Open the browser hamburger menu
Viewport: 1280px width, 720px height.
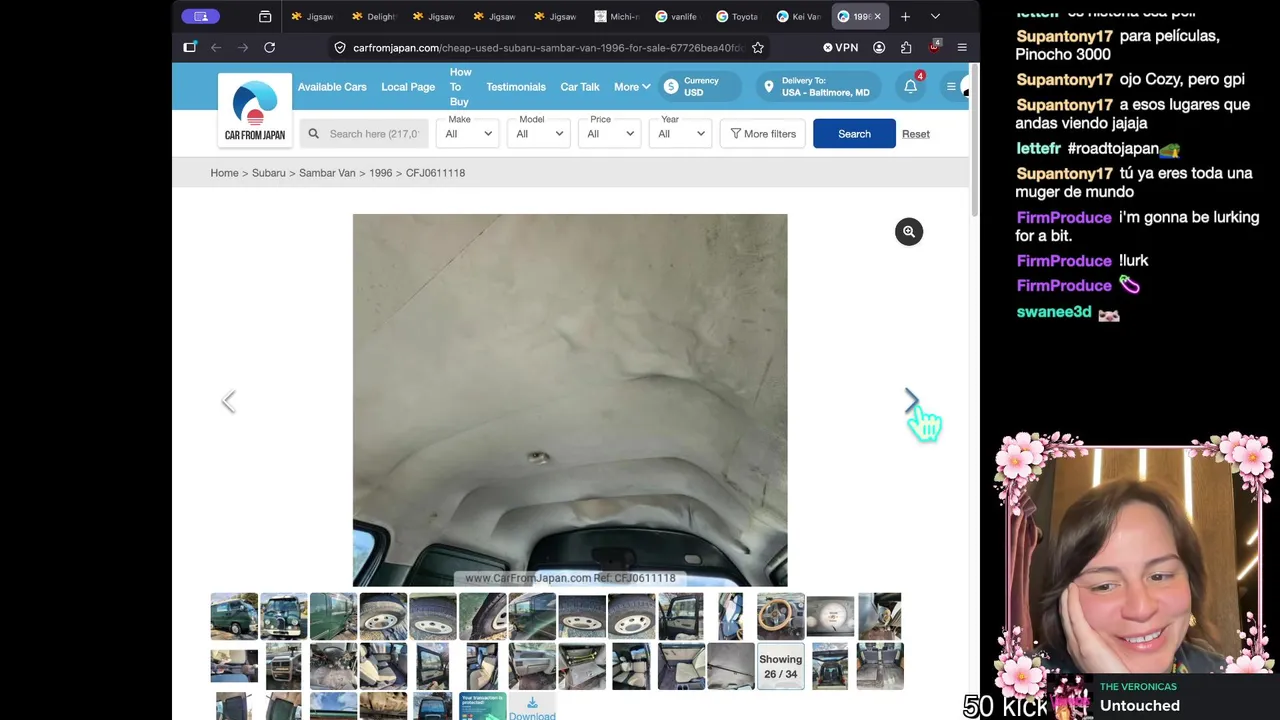962,47
